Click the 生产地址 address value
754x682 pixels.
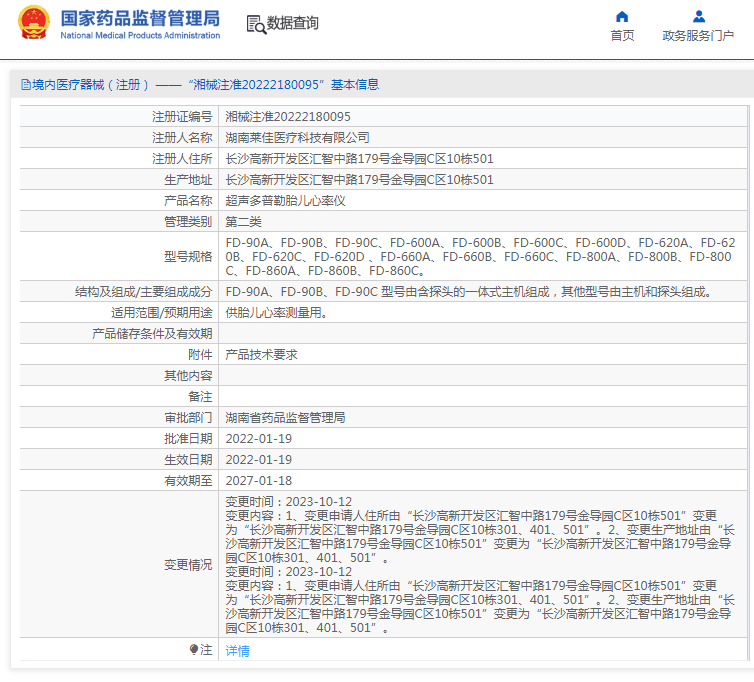point(360,180)
